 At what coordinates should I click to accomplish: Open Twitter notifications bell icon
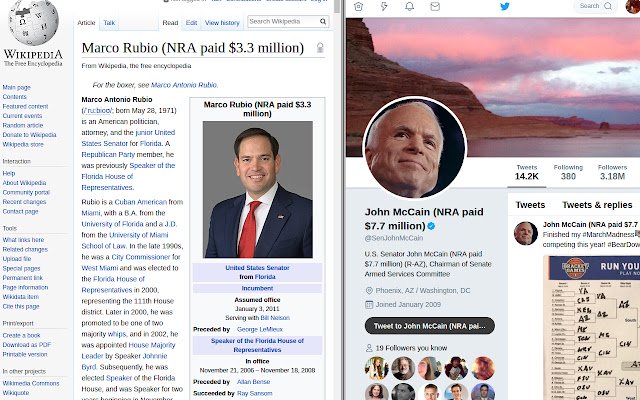coord(409,6)
